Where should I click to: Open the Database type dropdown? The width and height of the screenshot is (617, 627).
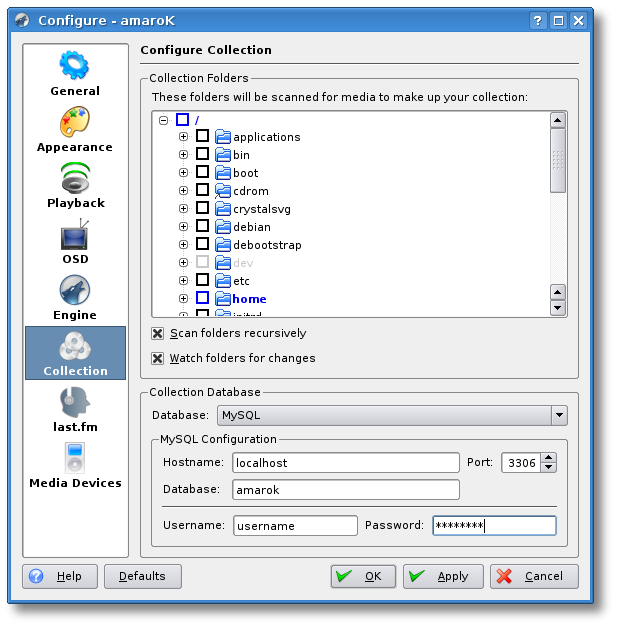[x=558, y=414]
